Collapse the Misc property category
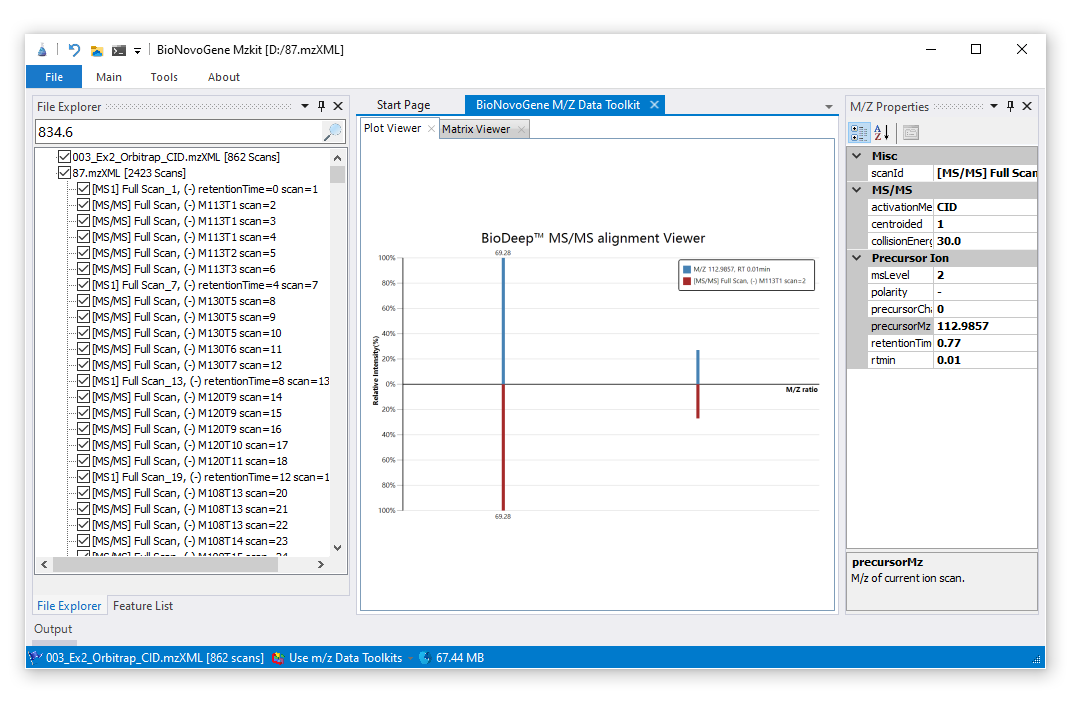 click(857, 156)
